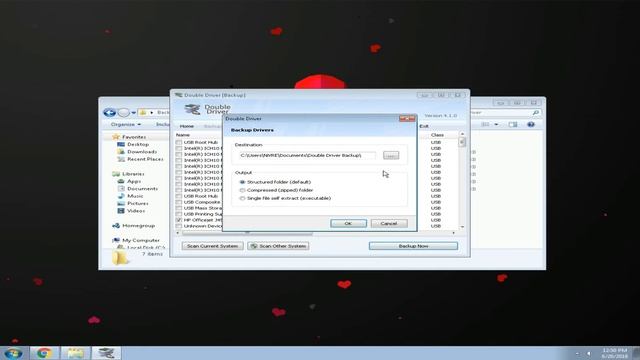Click the Pictures library icon
Viewport: 640px width, 360px height.
pos(121,204)
